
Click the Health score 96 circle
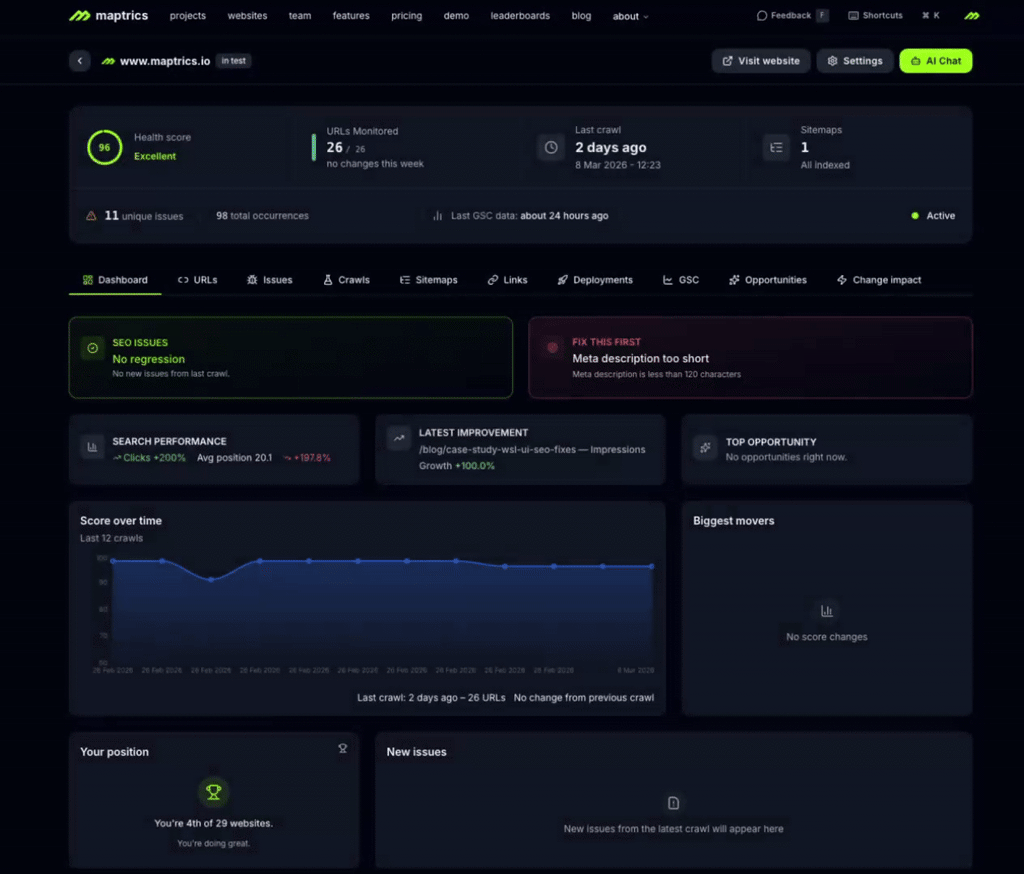[104, 147]
